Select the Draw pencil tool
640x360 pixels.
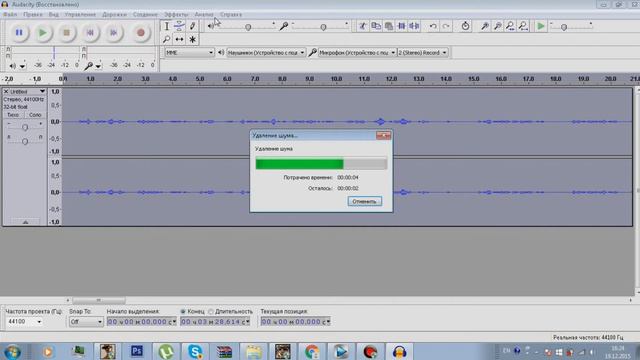click(x=192, y=26)
